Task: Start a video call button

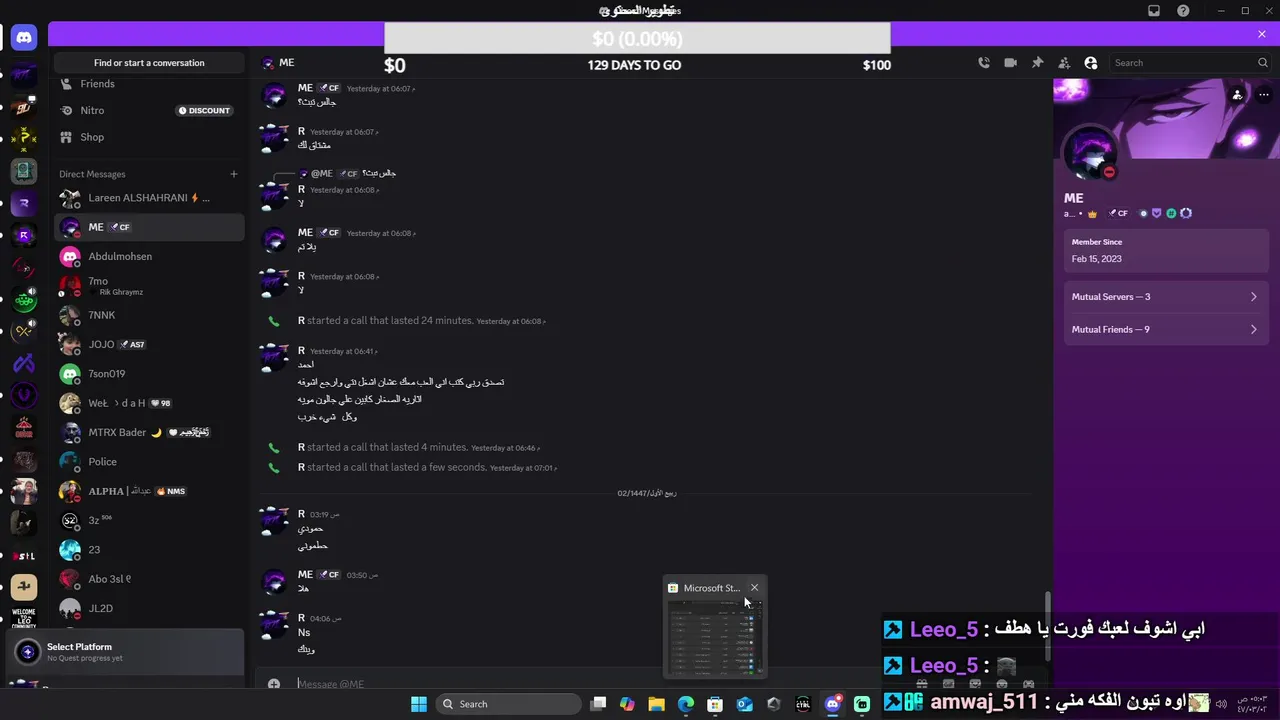Action: tap(1011, 63)
